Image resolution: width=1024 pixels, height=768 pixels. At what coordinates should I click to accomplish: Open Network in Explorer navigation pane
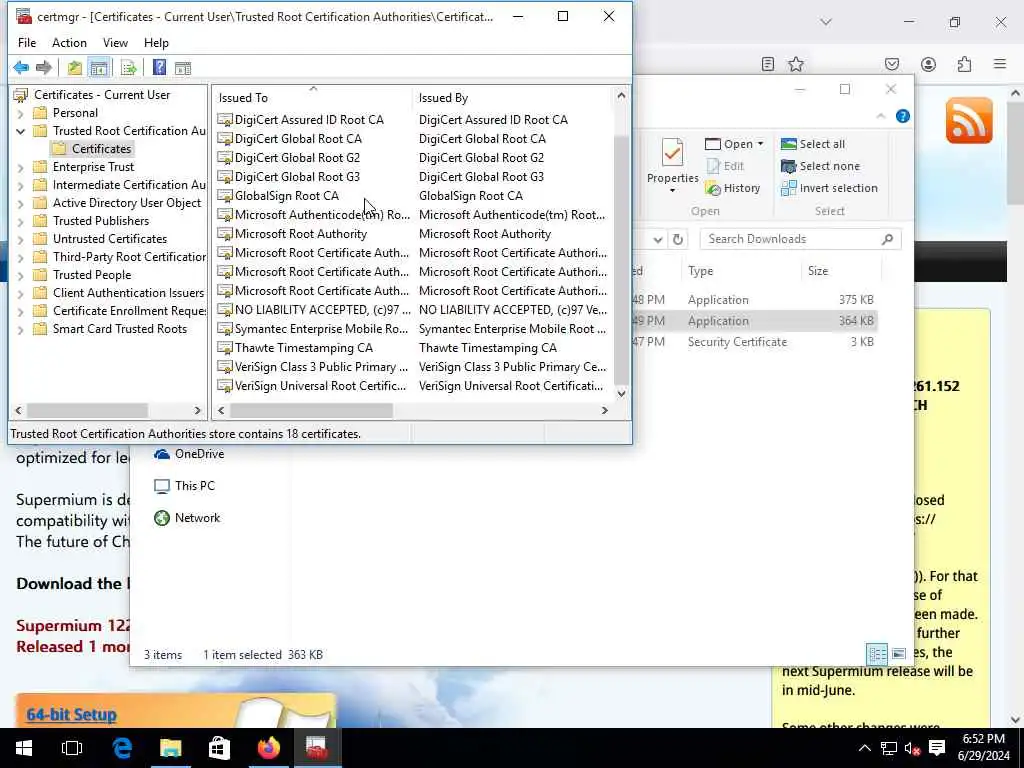point(187,518)
